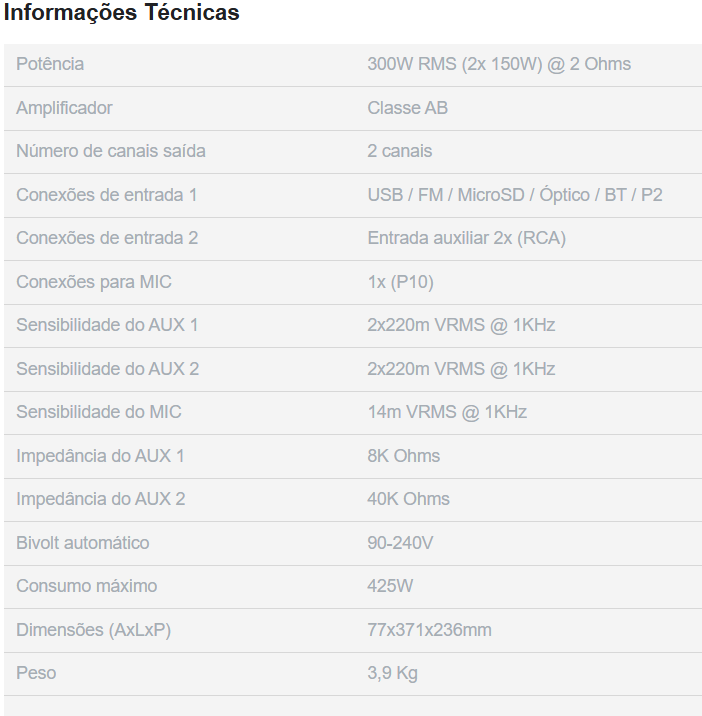702x716 pixels.
Task: Select the 2 canais value
Action: pos(400,151)
